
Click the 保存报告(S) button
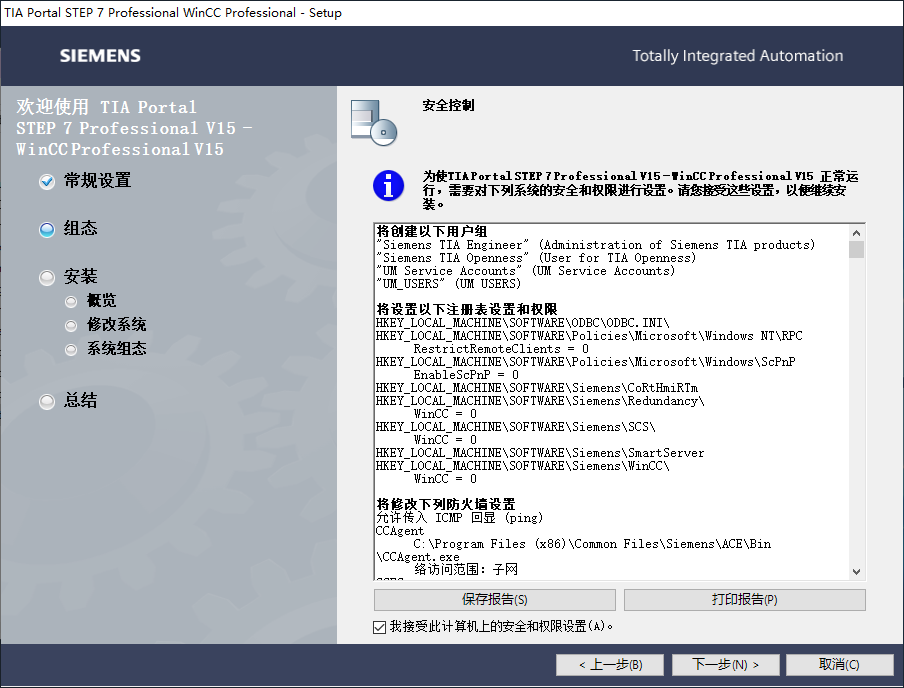[495, 600]
